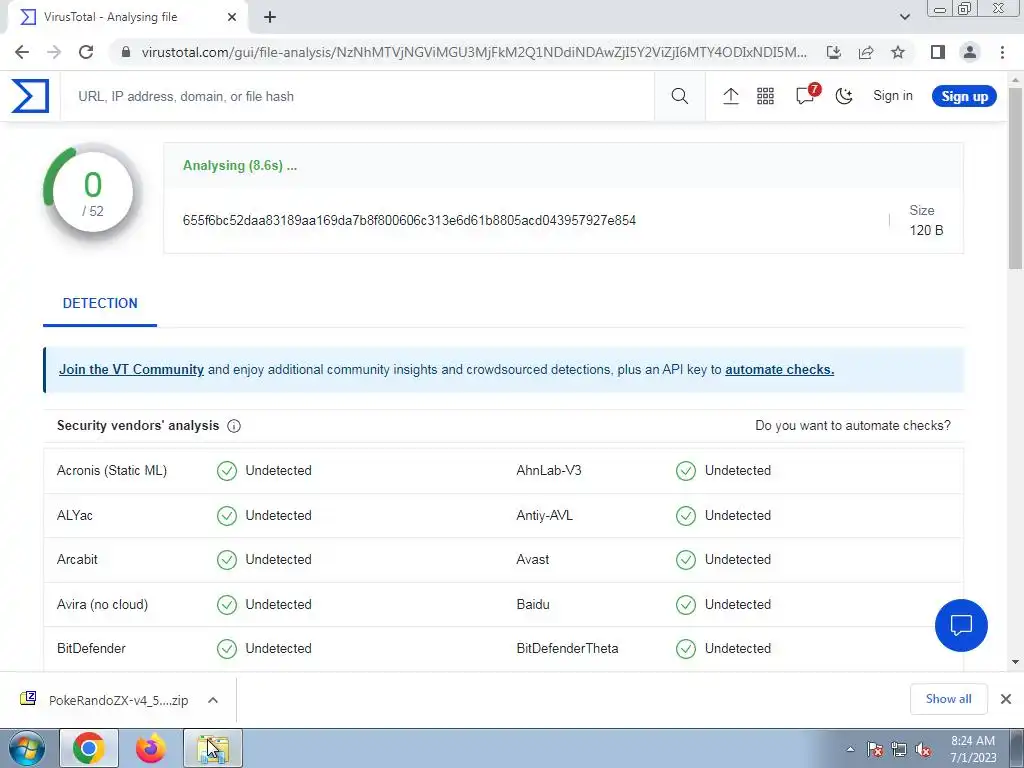Image resolution: width=1024 pixels, height=768 pixels.
Task: Open the apps grid icon
Action: coord(765,96)
